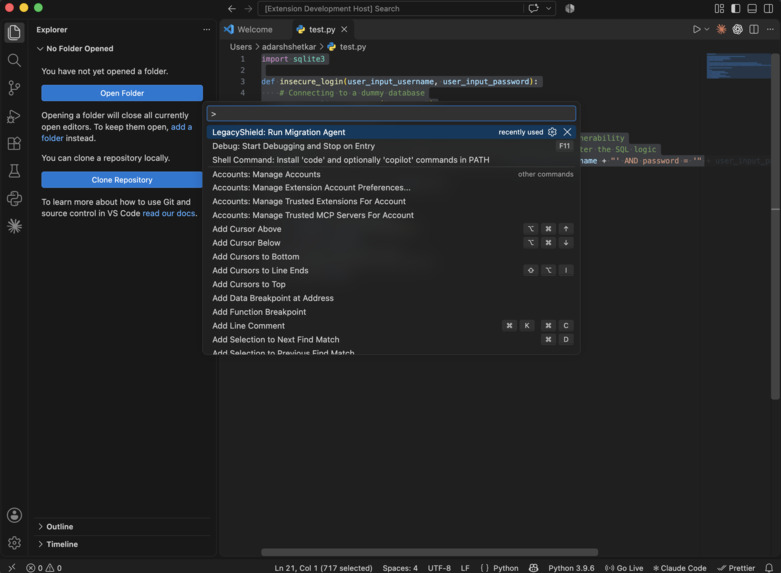Screen dimensions: 781x573
Task: Open the Manage gear menu
Action: [14, 543]
